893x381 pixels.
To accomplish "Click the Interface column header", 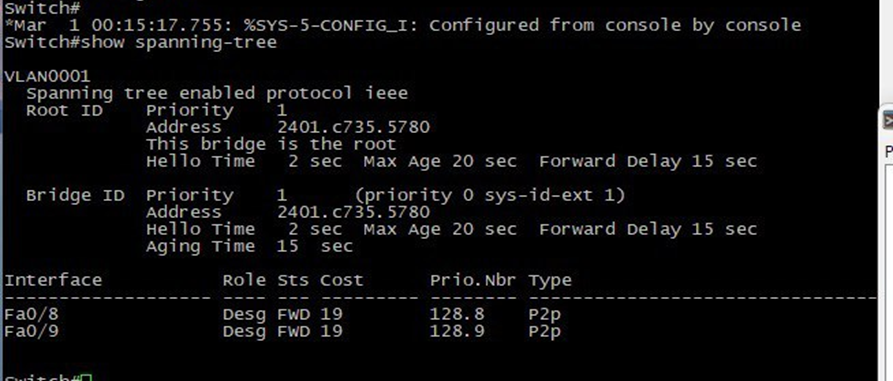I will [x=53, y=280].
